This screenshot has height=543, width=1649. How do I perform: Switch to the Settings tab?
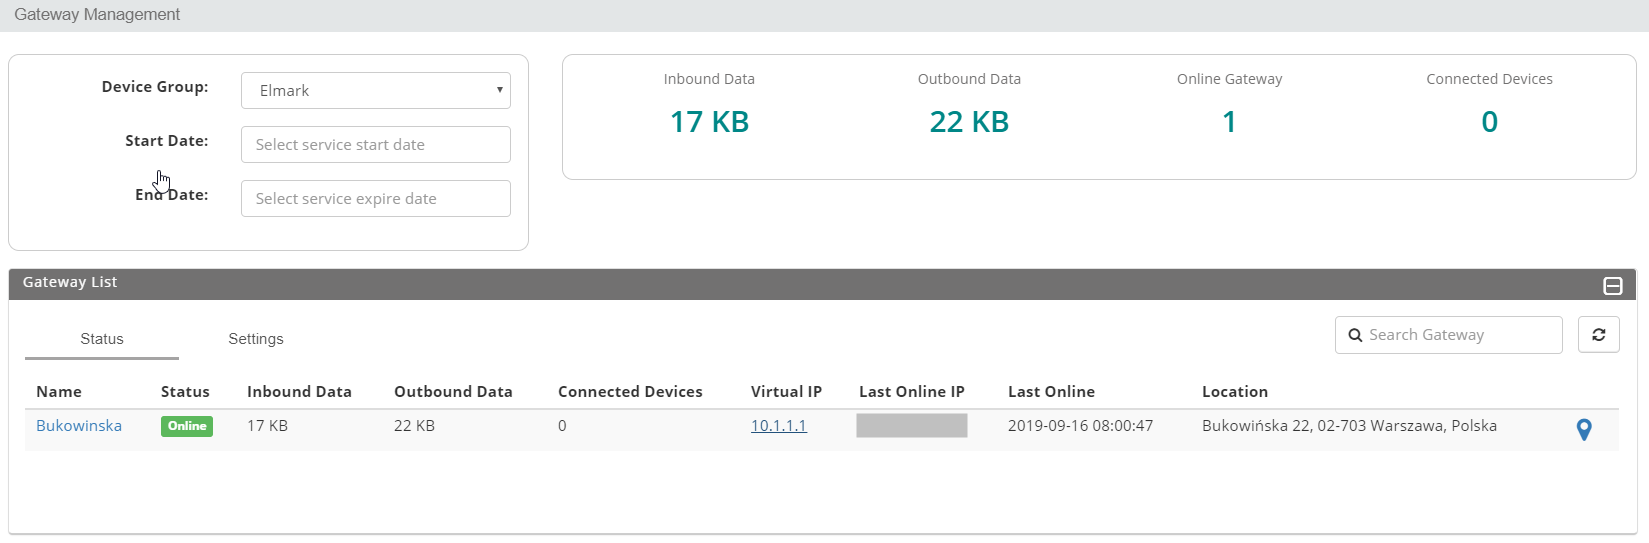(x=256, y=339)
